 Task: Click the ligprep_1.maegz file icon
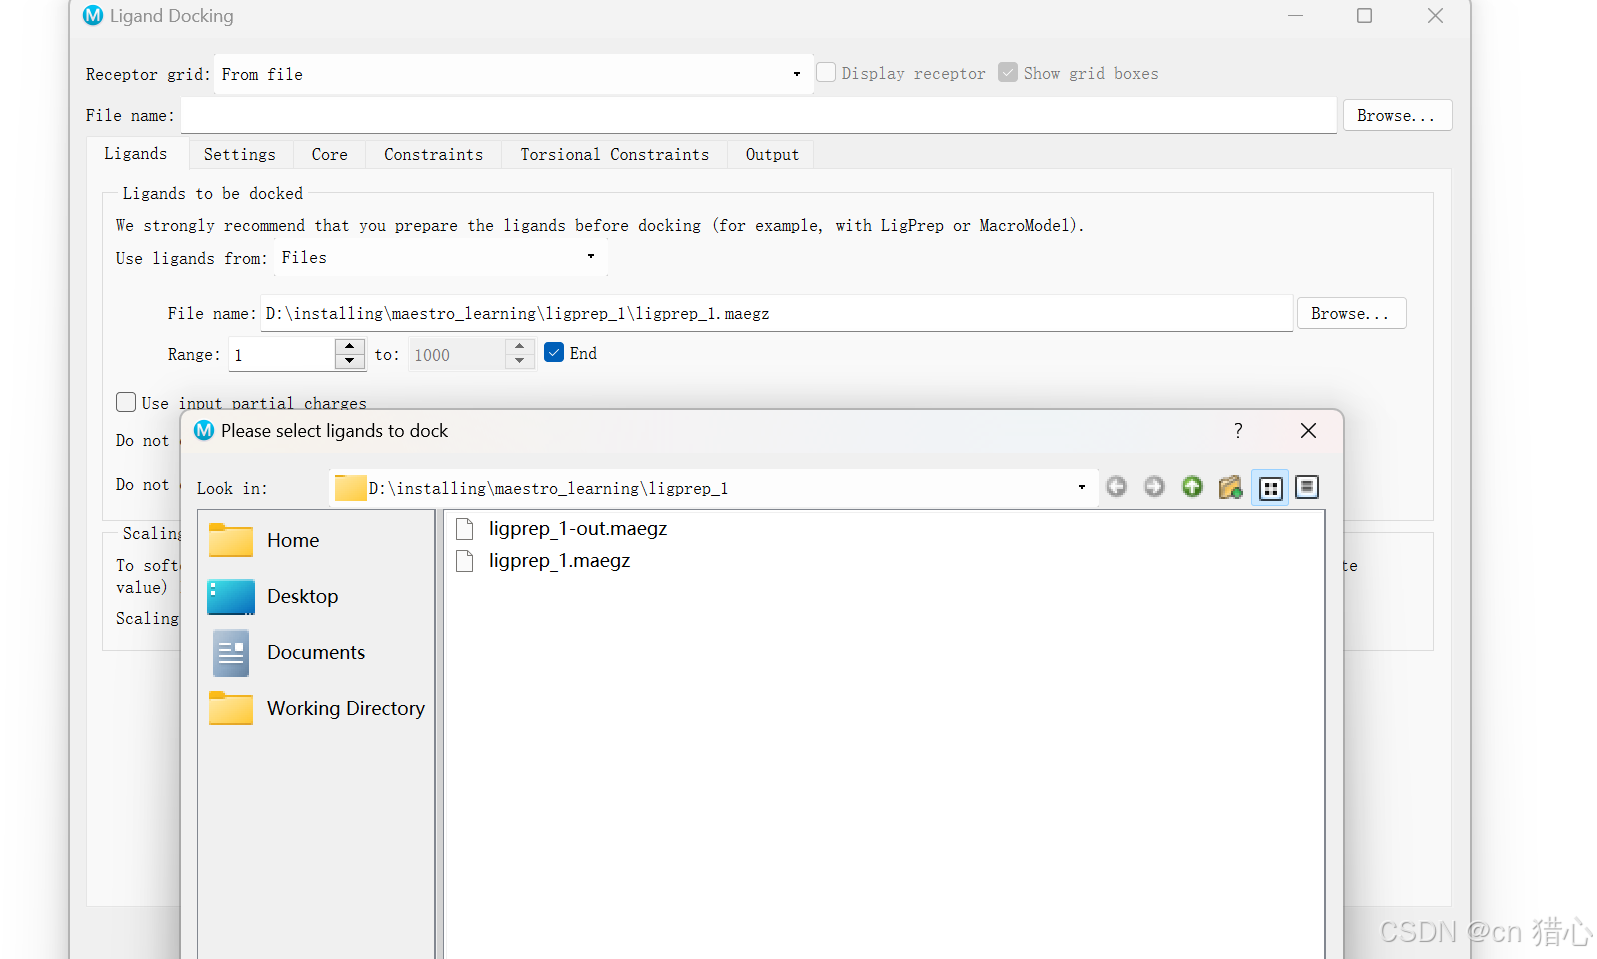coord(464,561)
